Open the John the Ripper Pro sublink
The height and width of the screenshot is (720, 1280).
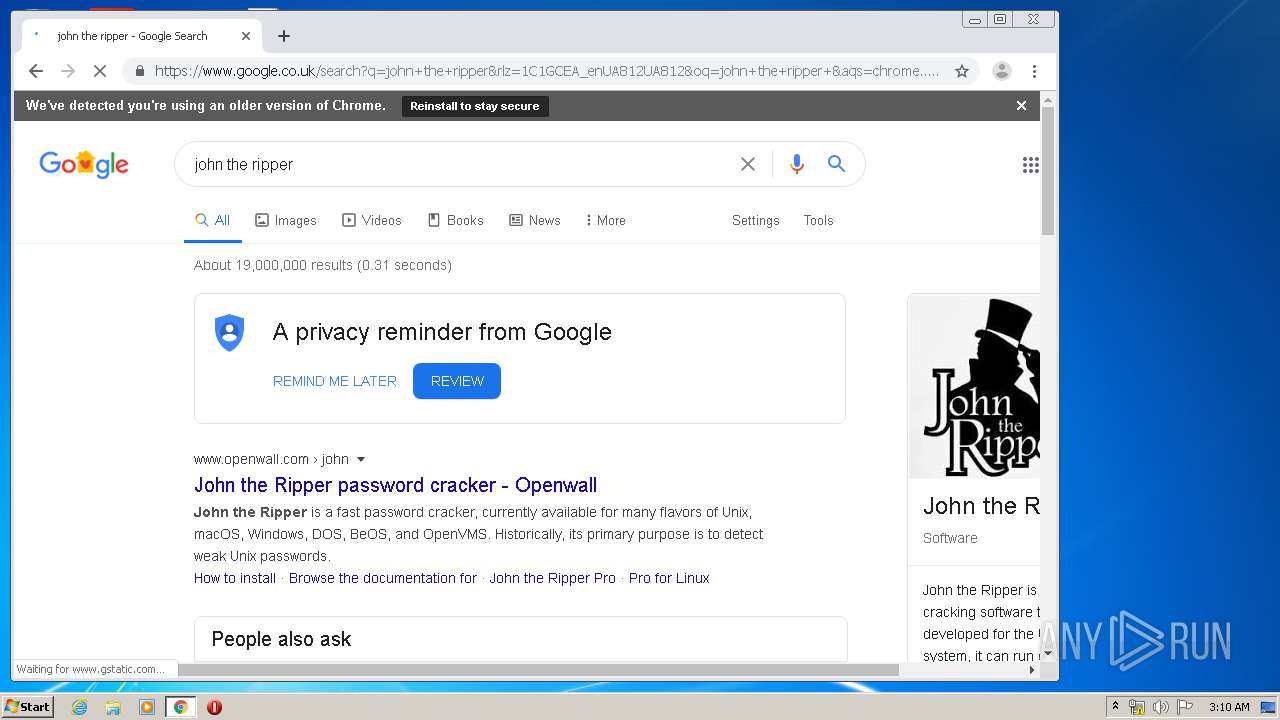(553, 578)
